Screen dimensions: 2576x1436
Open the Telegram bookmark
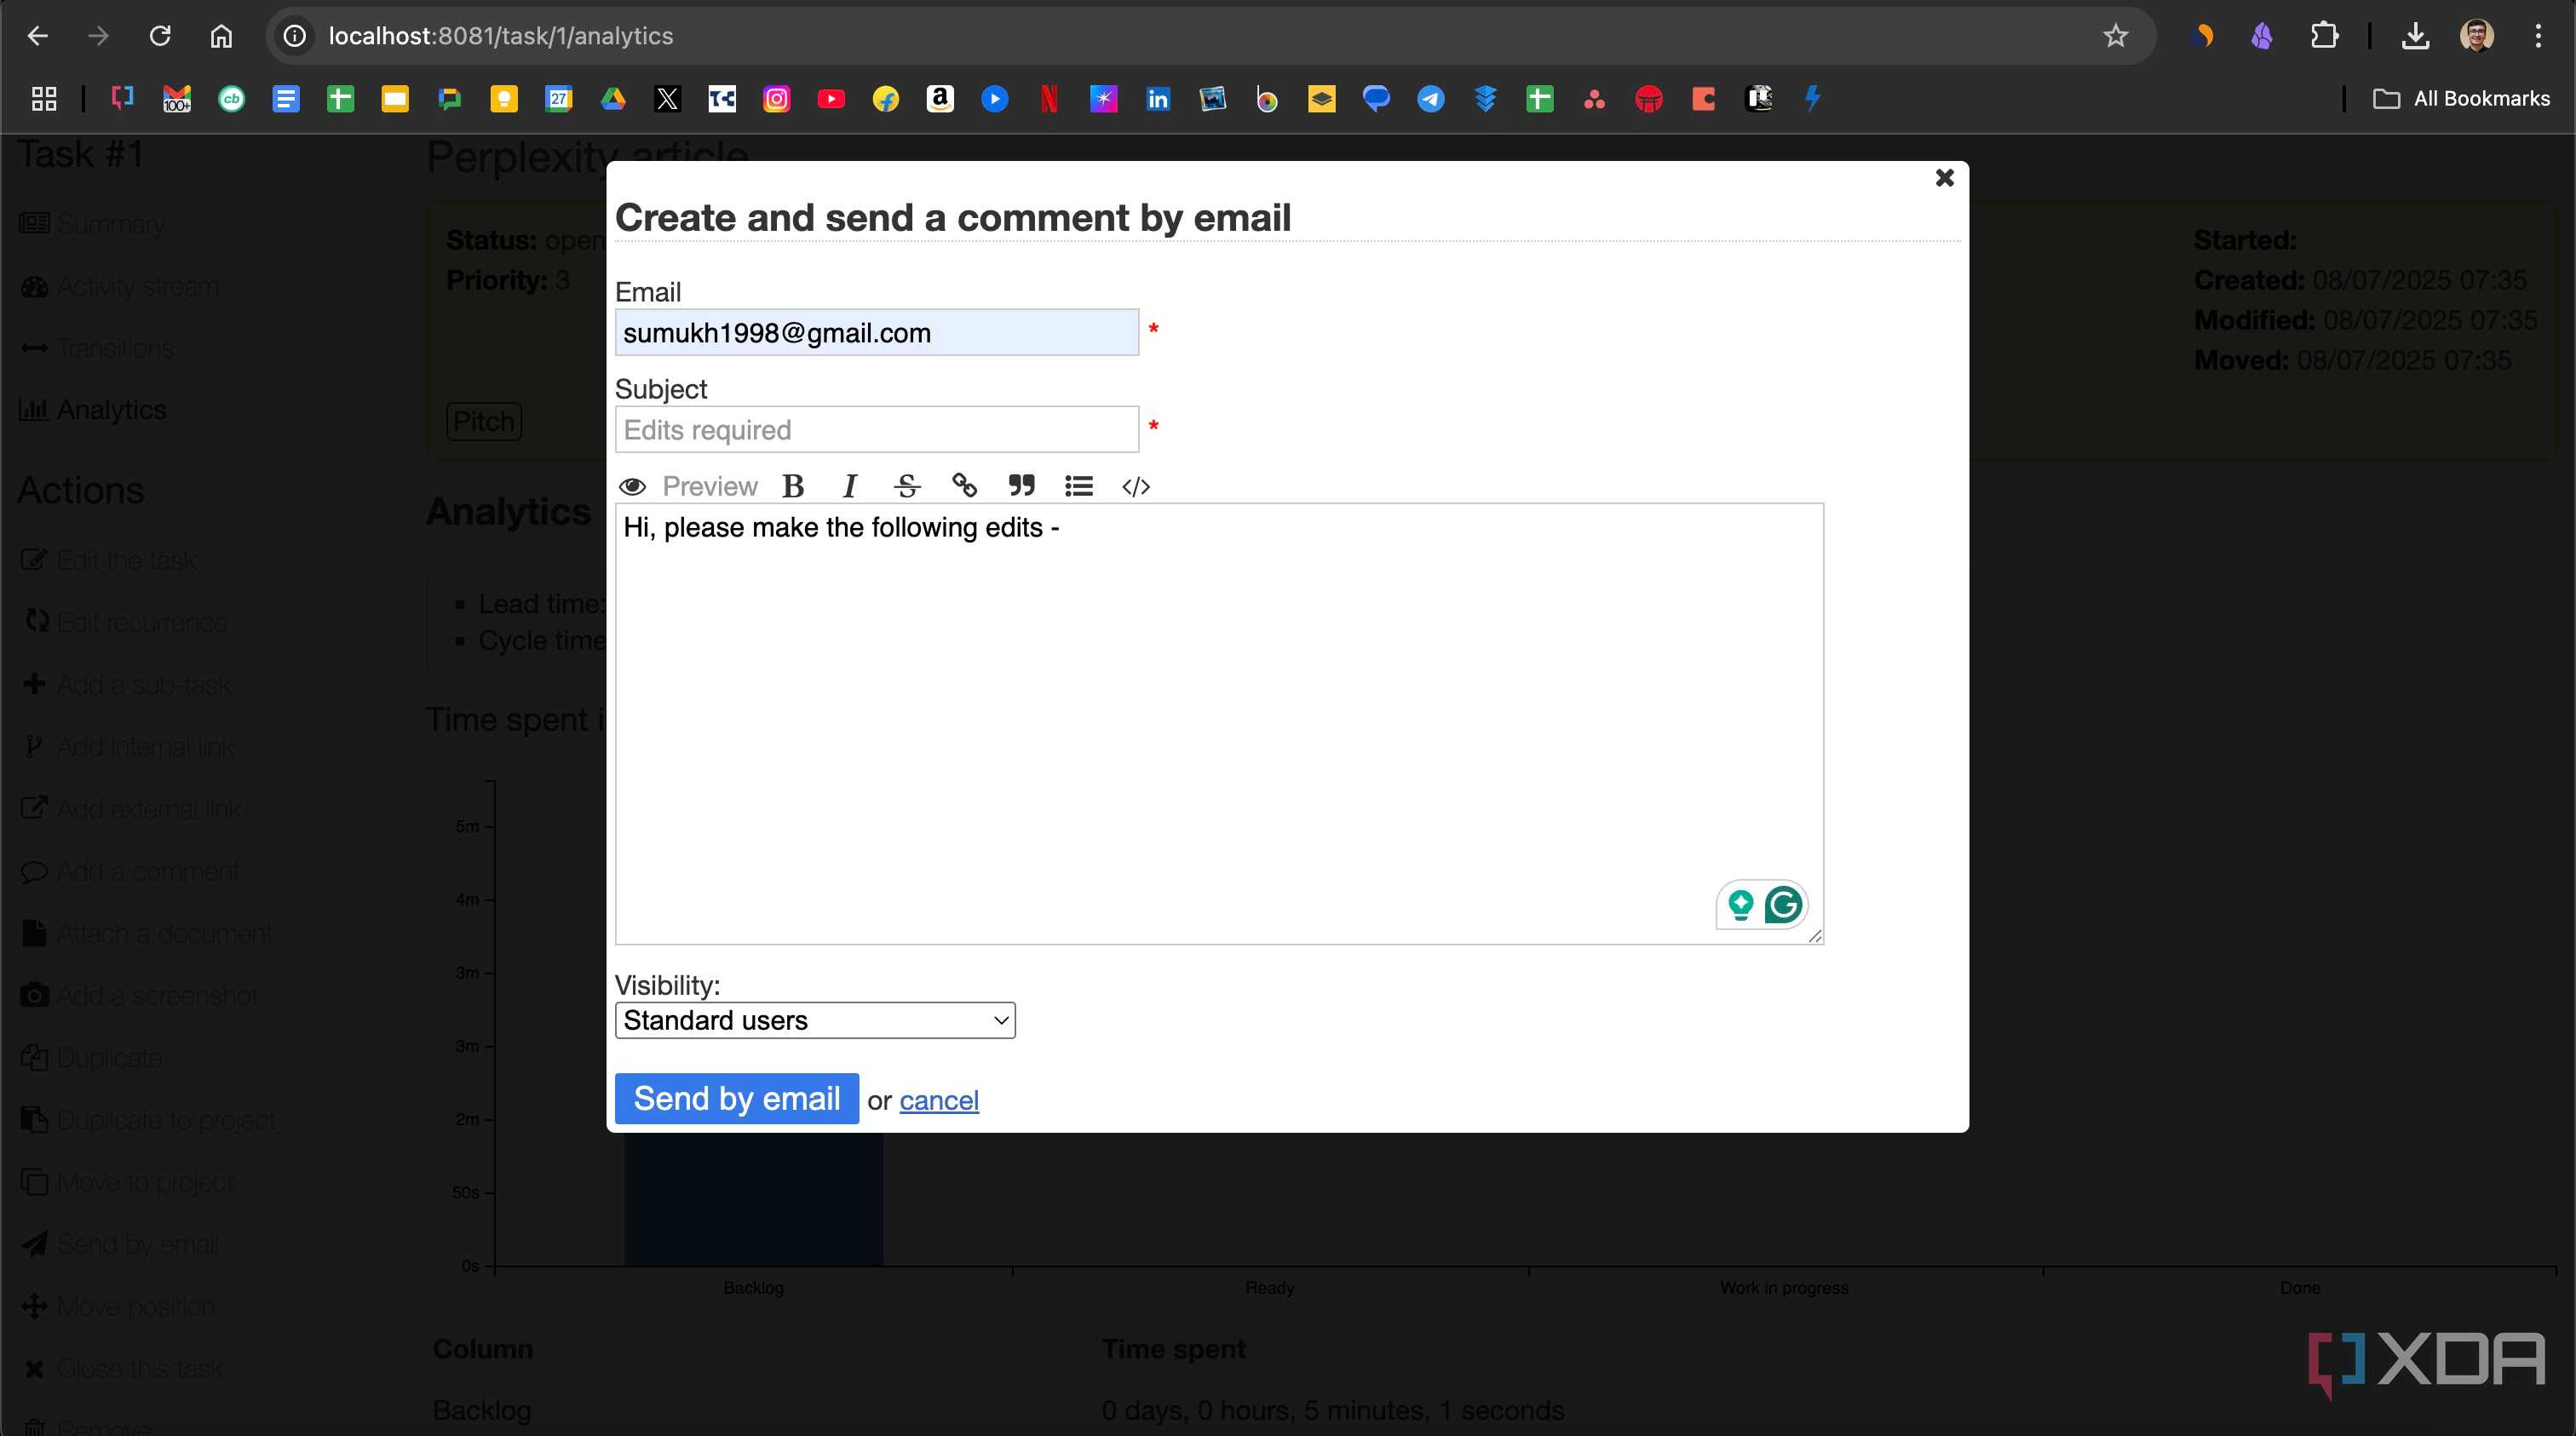pos(1431,98)
